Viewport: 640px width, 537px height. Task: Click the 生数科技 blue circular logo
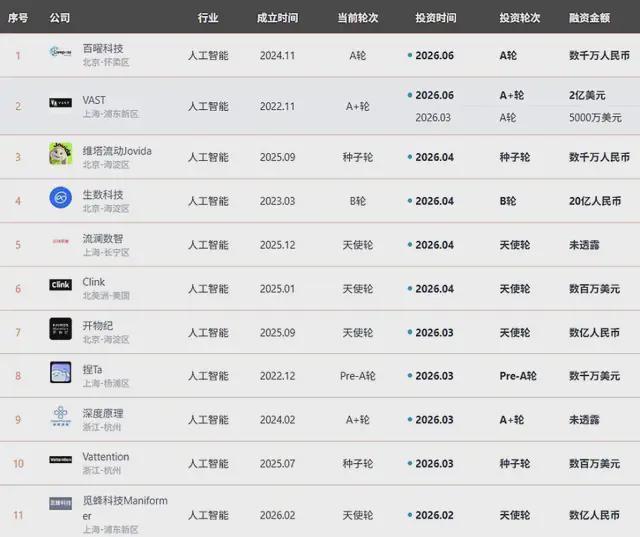coord(60,197)
